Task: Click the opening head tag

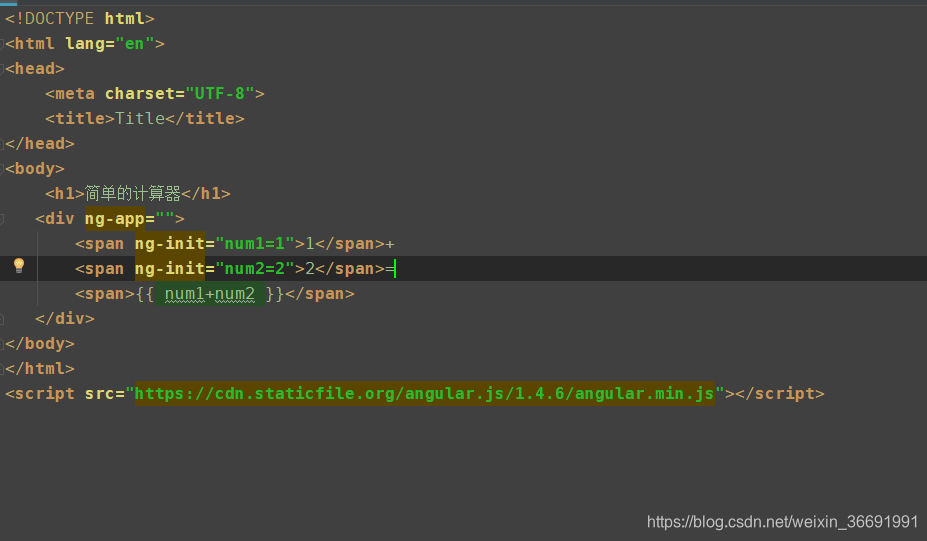Action: coord(35,69)
